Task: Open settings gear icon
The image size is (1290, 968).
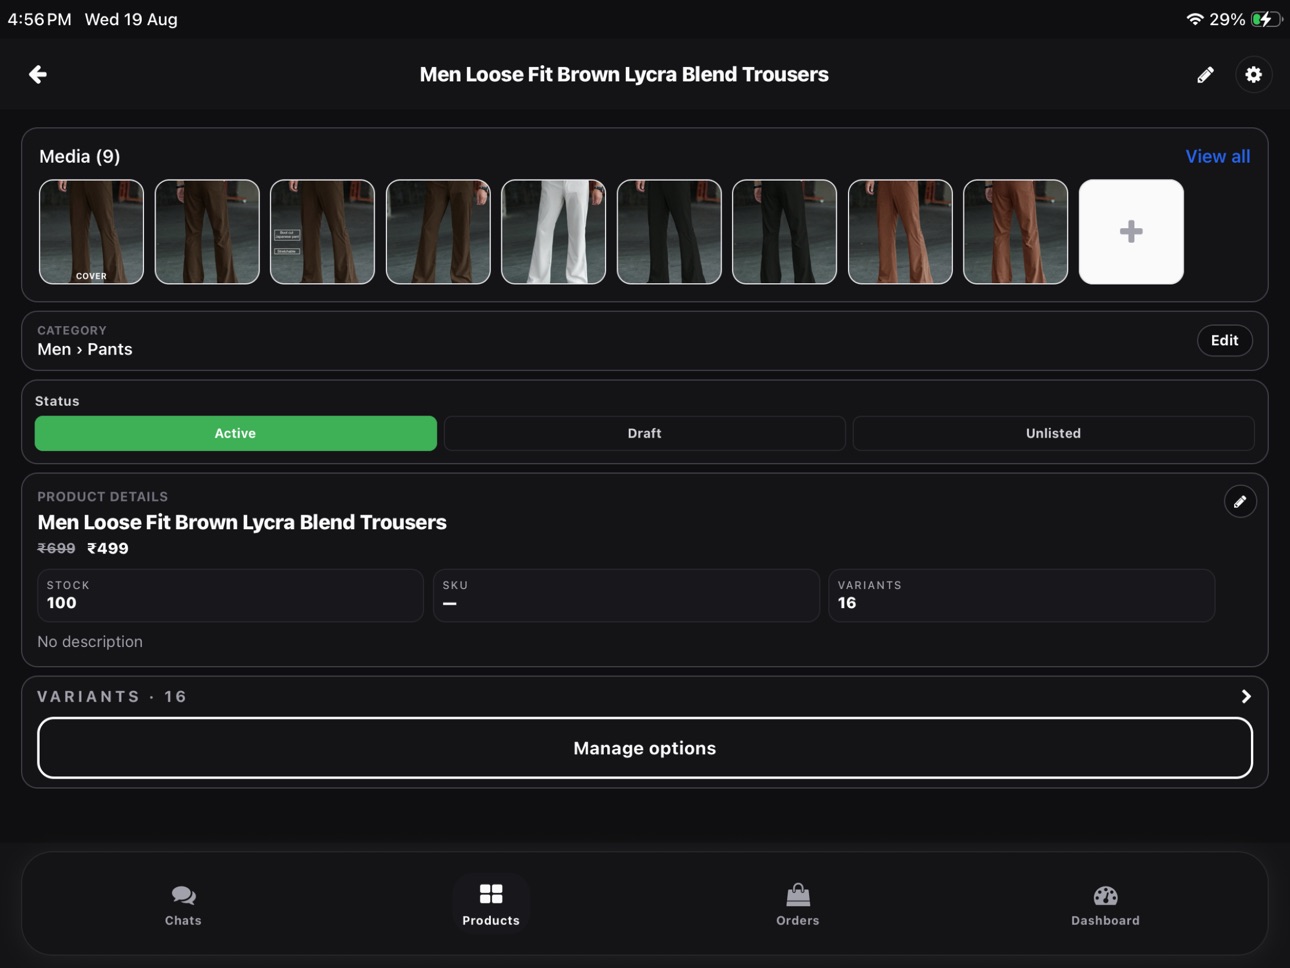Action: [x=1253, y=75]
